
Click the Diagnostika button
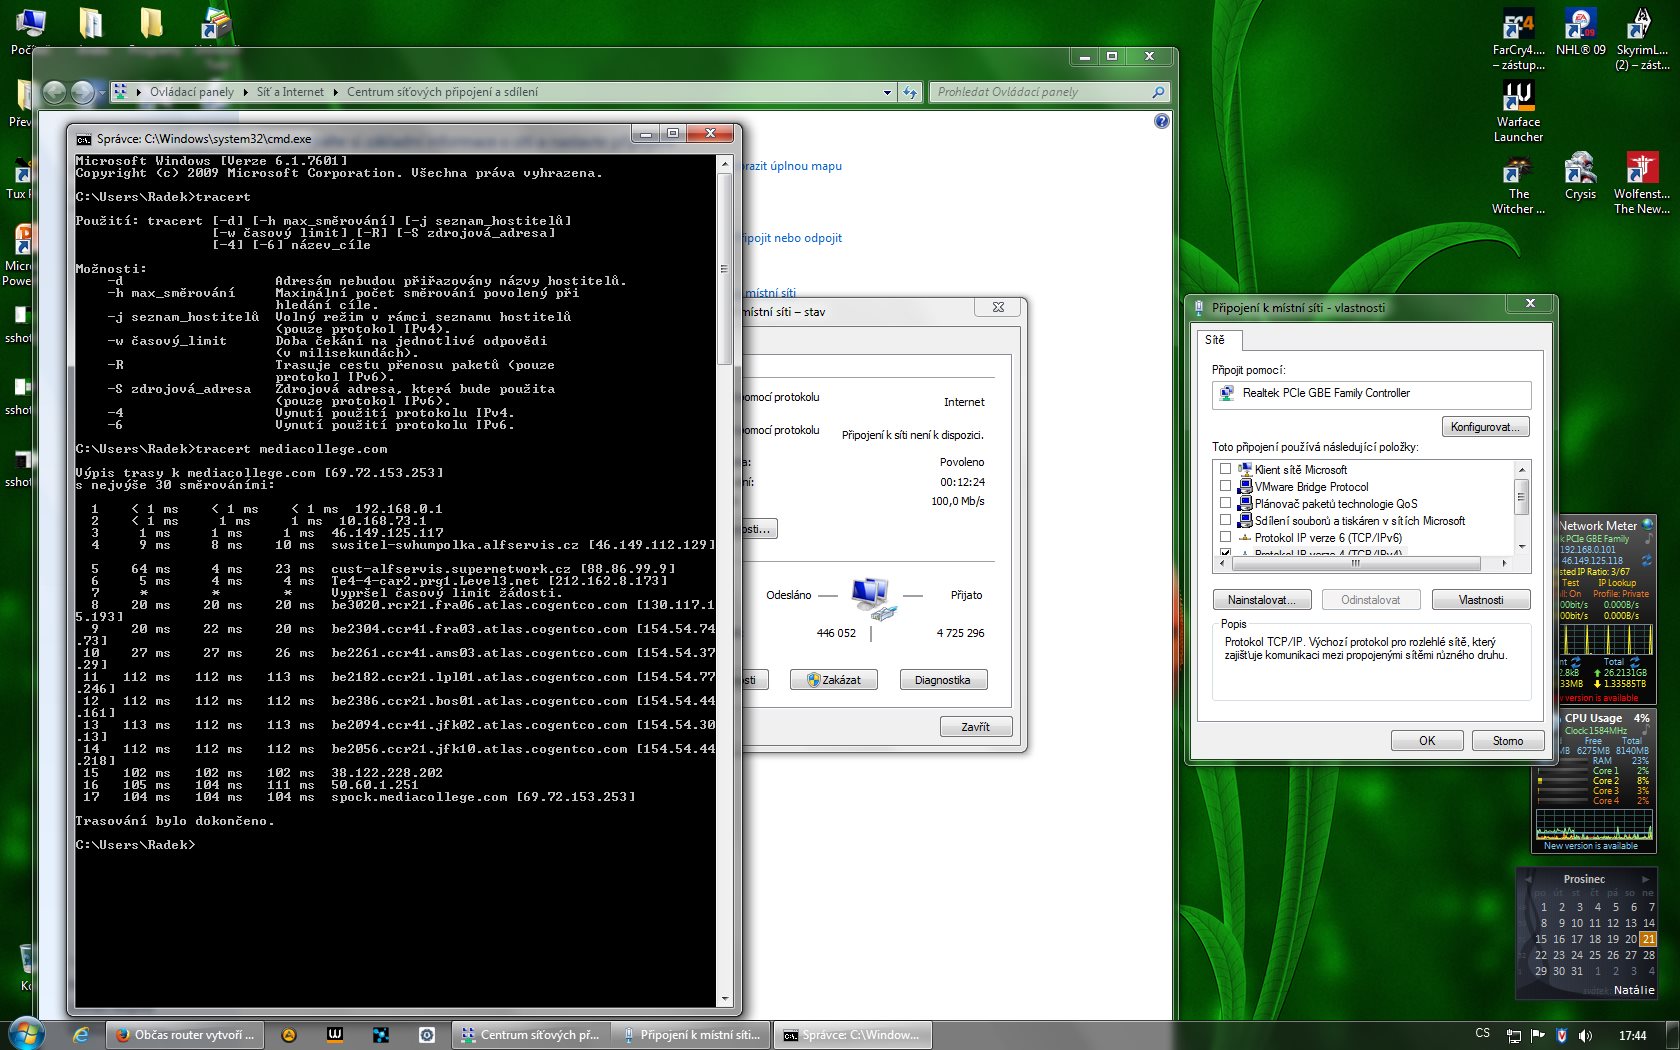(942, 680)
